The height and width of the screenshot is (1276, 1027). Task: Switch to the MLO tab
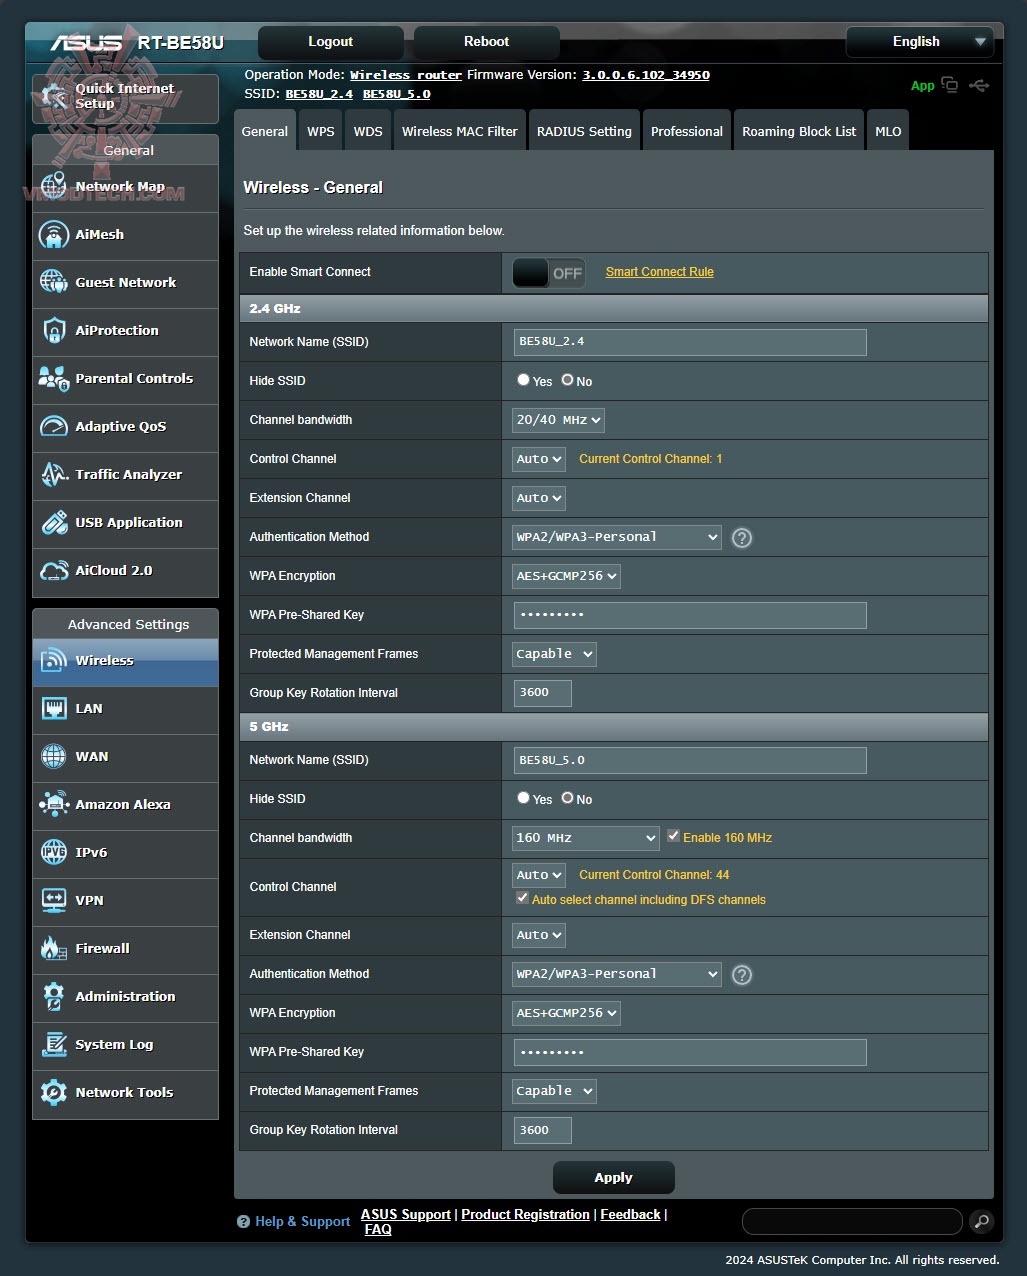888,131
